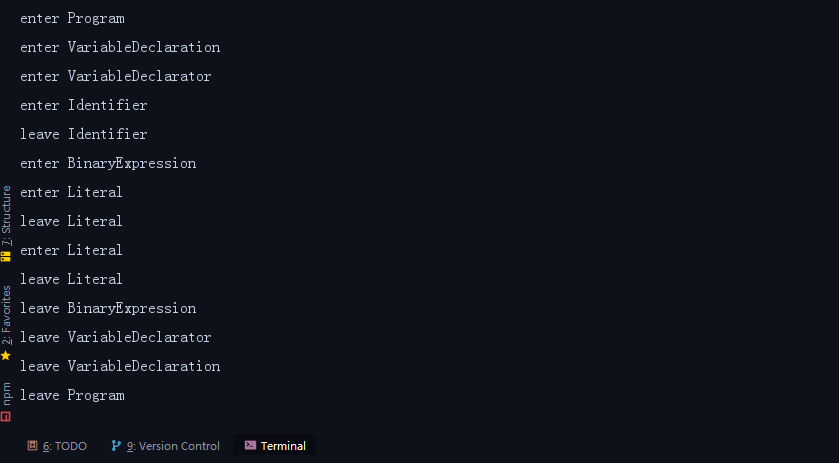The height and width of the screenshot is (463, 839).
Task: Open the 6: TODO tool window
Action: [57, 445]
